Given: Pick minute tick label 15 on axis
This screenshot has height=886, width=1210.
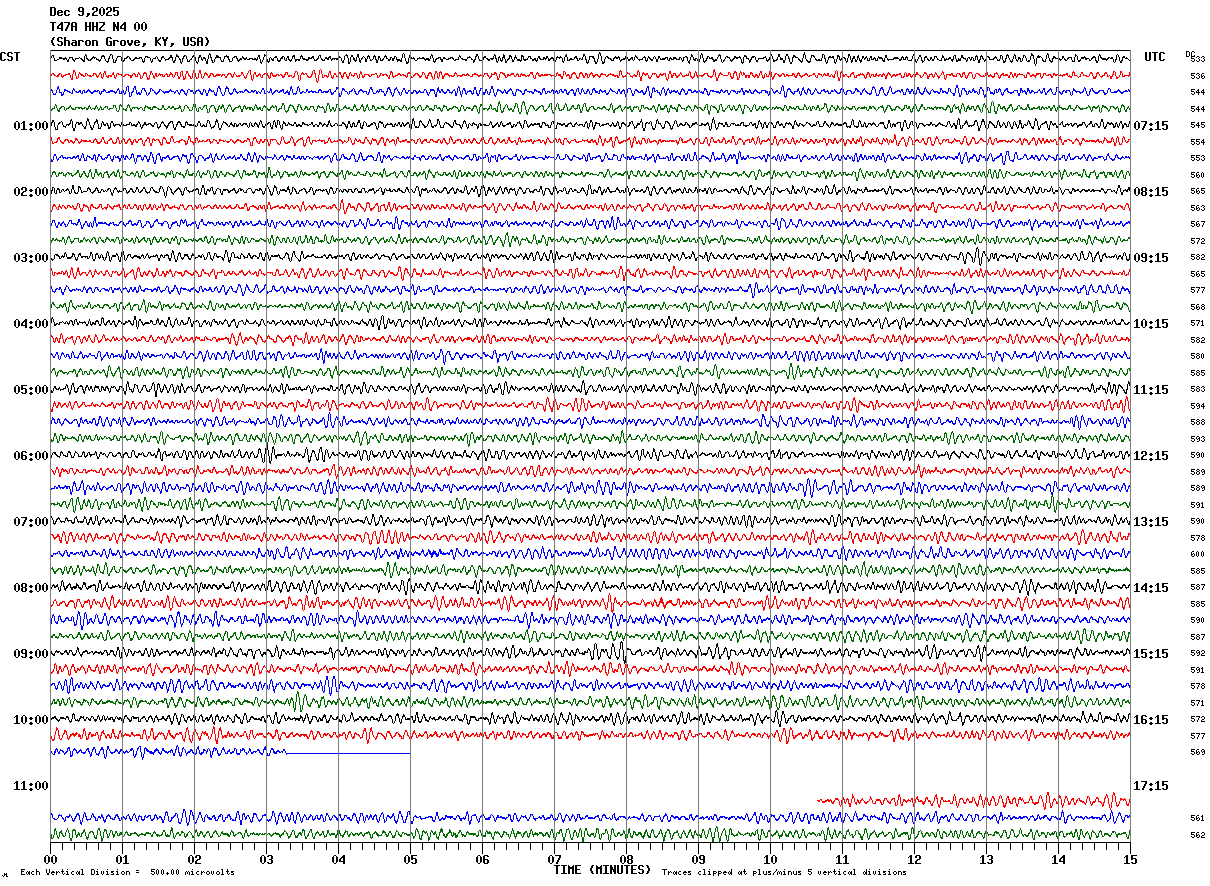Looking at the screenshot, I should (1130, 860).
